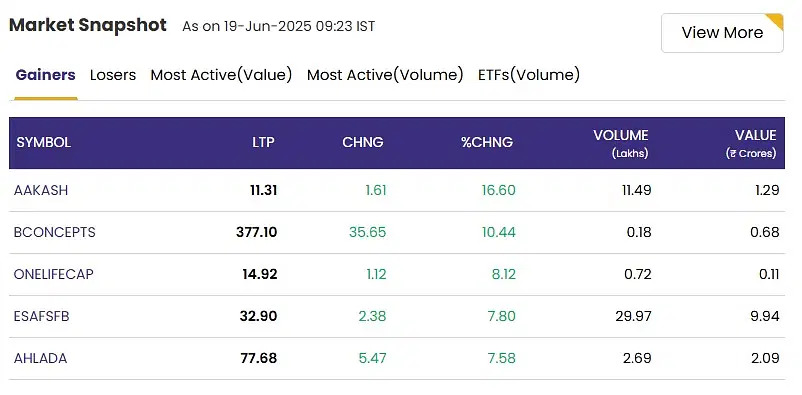Open the ESAFSFB symbol link

click(x=41, y=316)
